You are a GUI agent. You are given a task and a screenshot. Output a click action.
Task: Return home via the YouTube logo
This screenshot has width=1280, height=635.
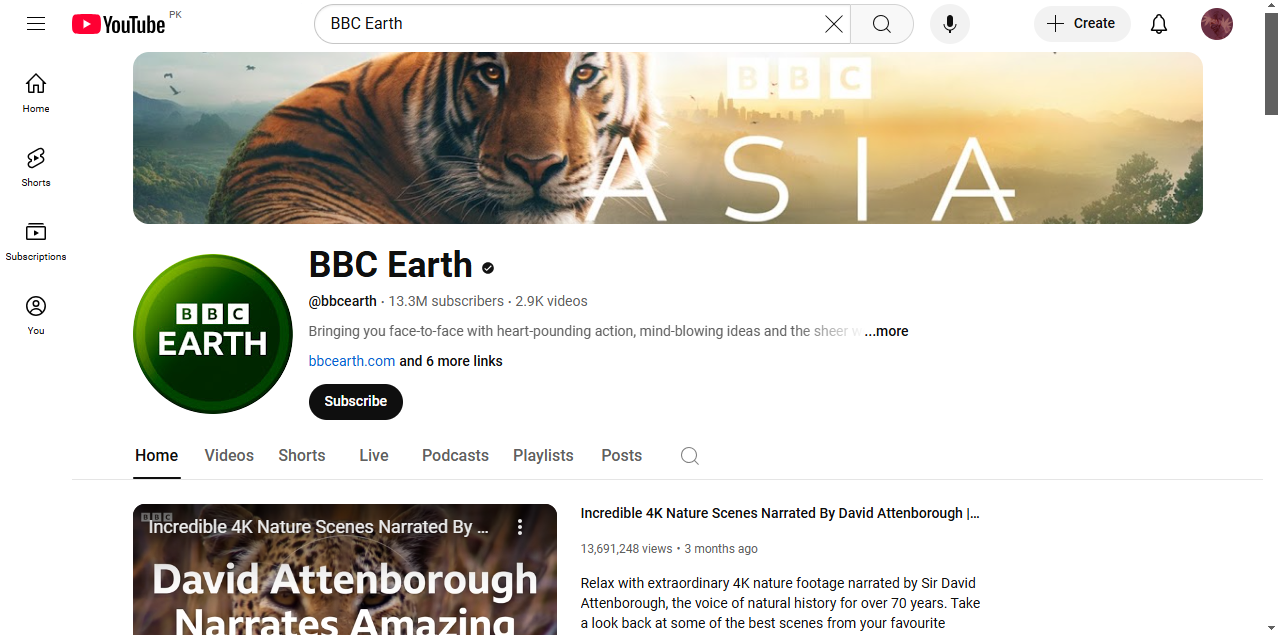(117, 23)
